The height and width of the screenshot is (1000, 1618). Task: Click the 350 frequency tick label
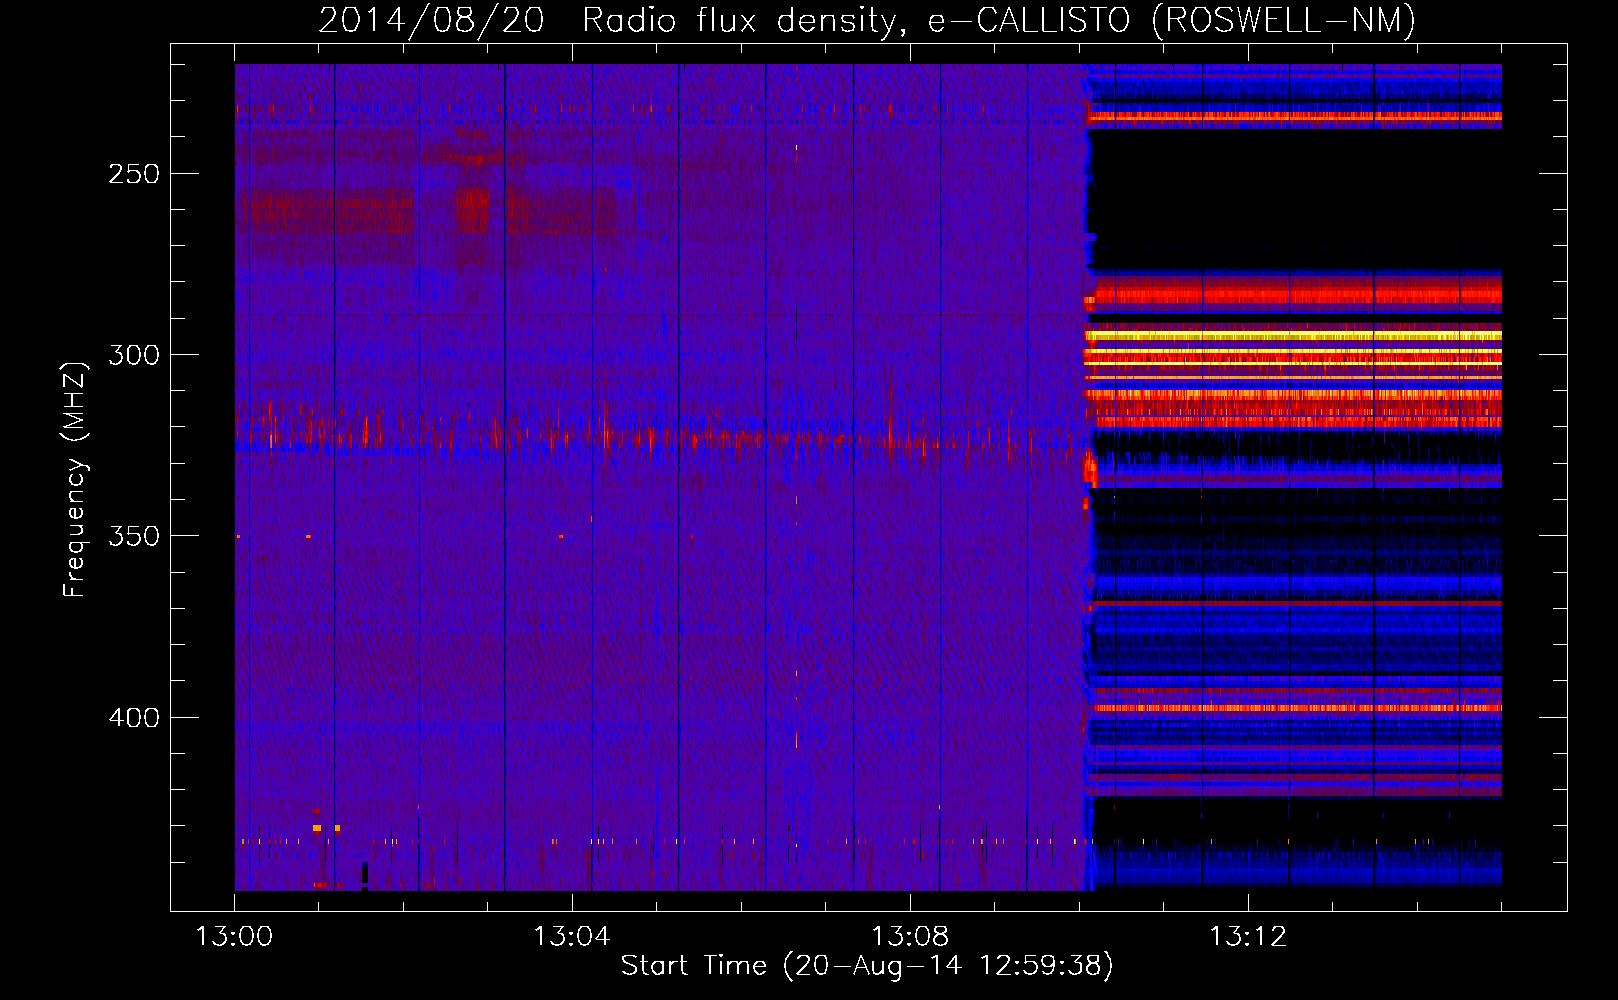134,536
